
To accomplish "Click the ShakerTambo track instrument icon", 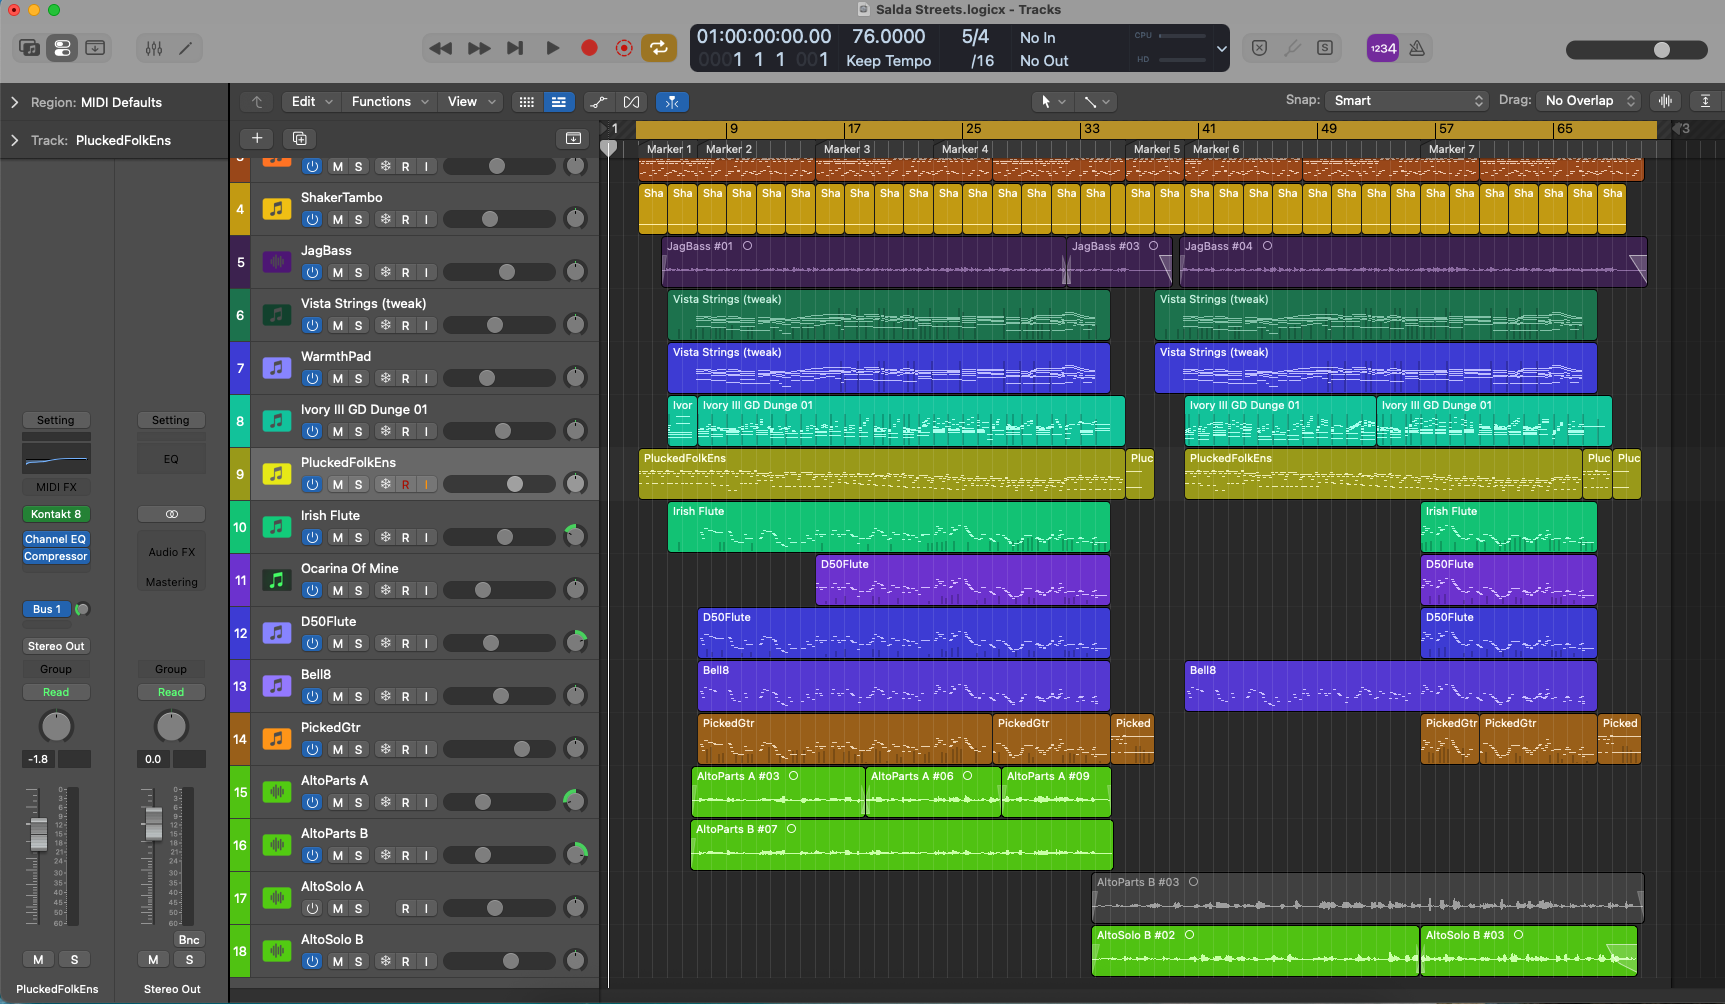I will 277,209.
